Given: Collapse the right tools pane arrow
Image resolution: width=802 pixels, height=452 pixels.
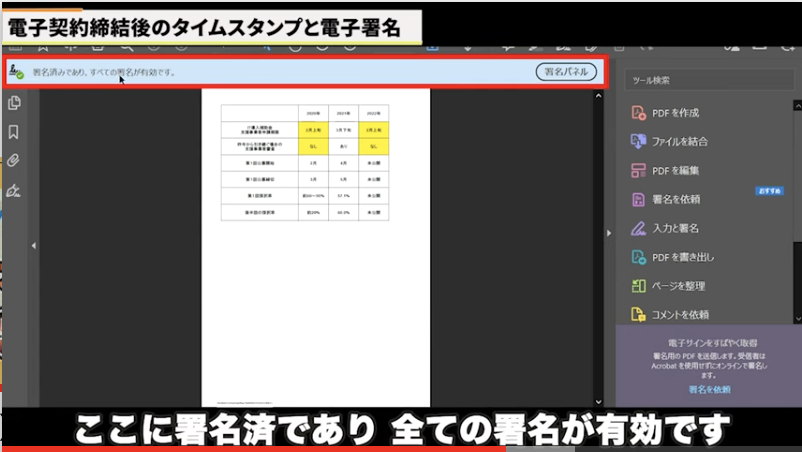Looking at the screenshot, I should pyautogui.click(x=609, y=233).
